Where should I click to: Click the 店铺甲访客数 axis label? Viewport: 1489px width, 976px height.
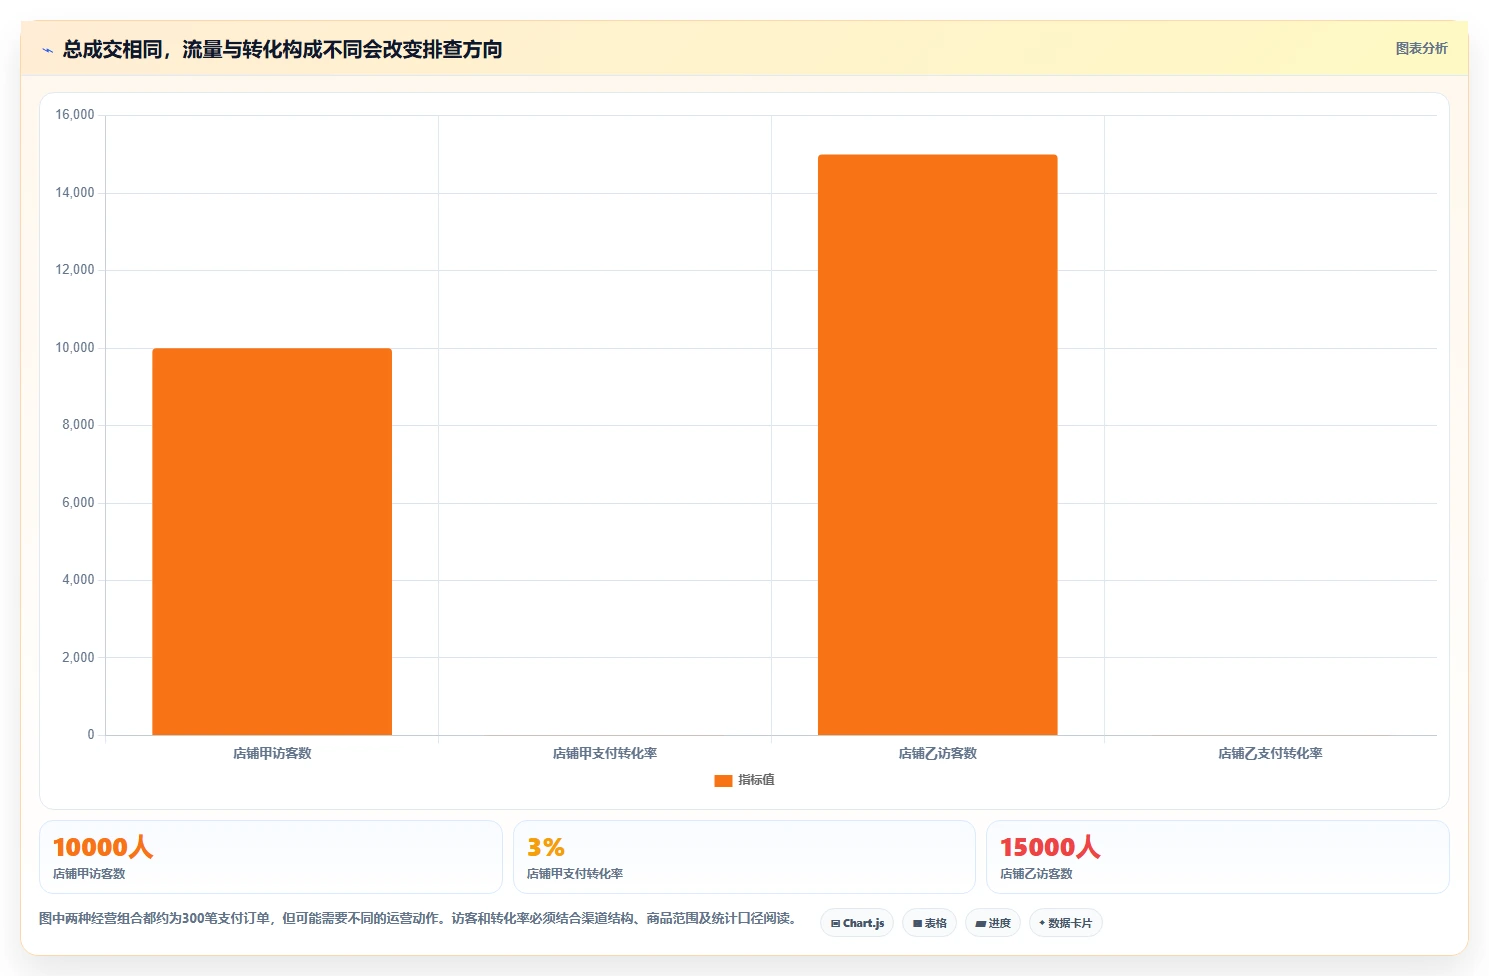point(272,753)
